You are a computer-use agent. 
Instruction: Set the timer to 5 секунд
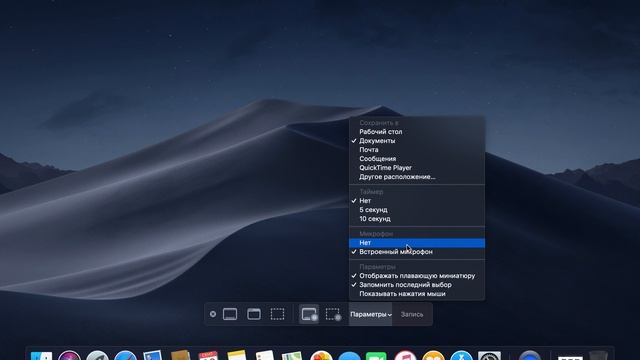[x=417, y=210]
